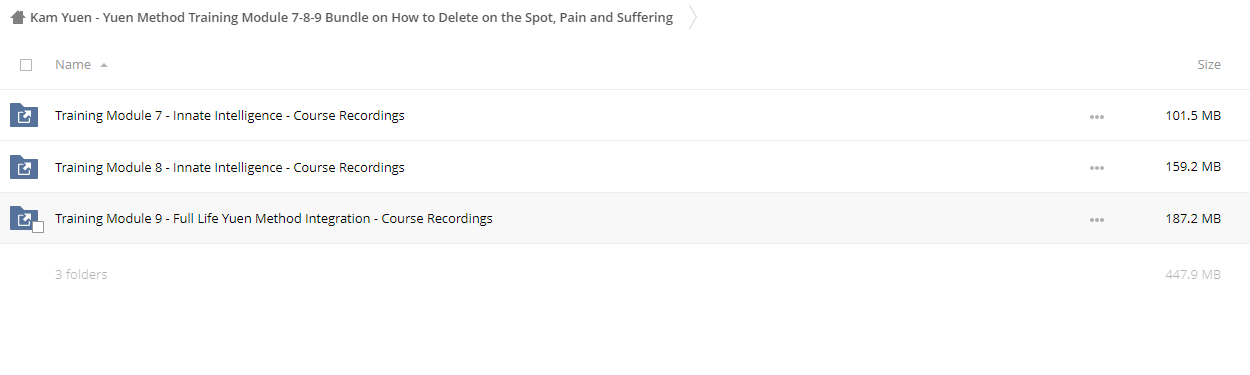Click the 101.5 MB size of Module 7
The image size is (1250, 375).
(x=1193, y=116)
